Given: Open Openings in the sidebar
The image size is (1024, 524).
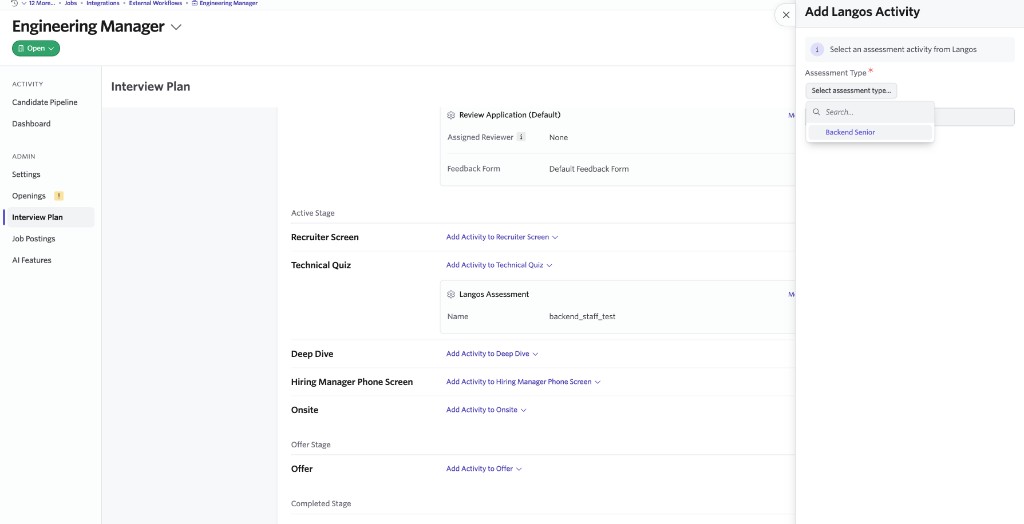Looking at the screenshot, I should point(29,196).
